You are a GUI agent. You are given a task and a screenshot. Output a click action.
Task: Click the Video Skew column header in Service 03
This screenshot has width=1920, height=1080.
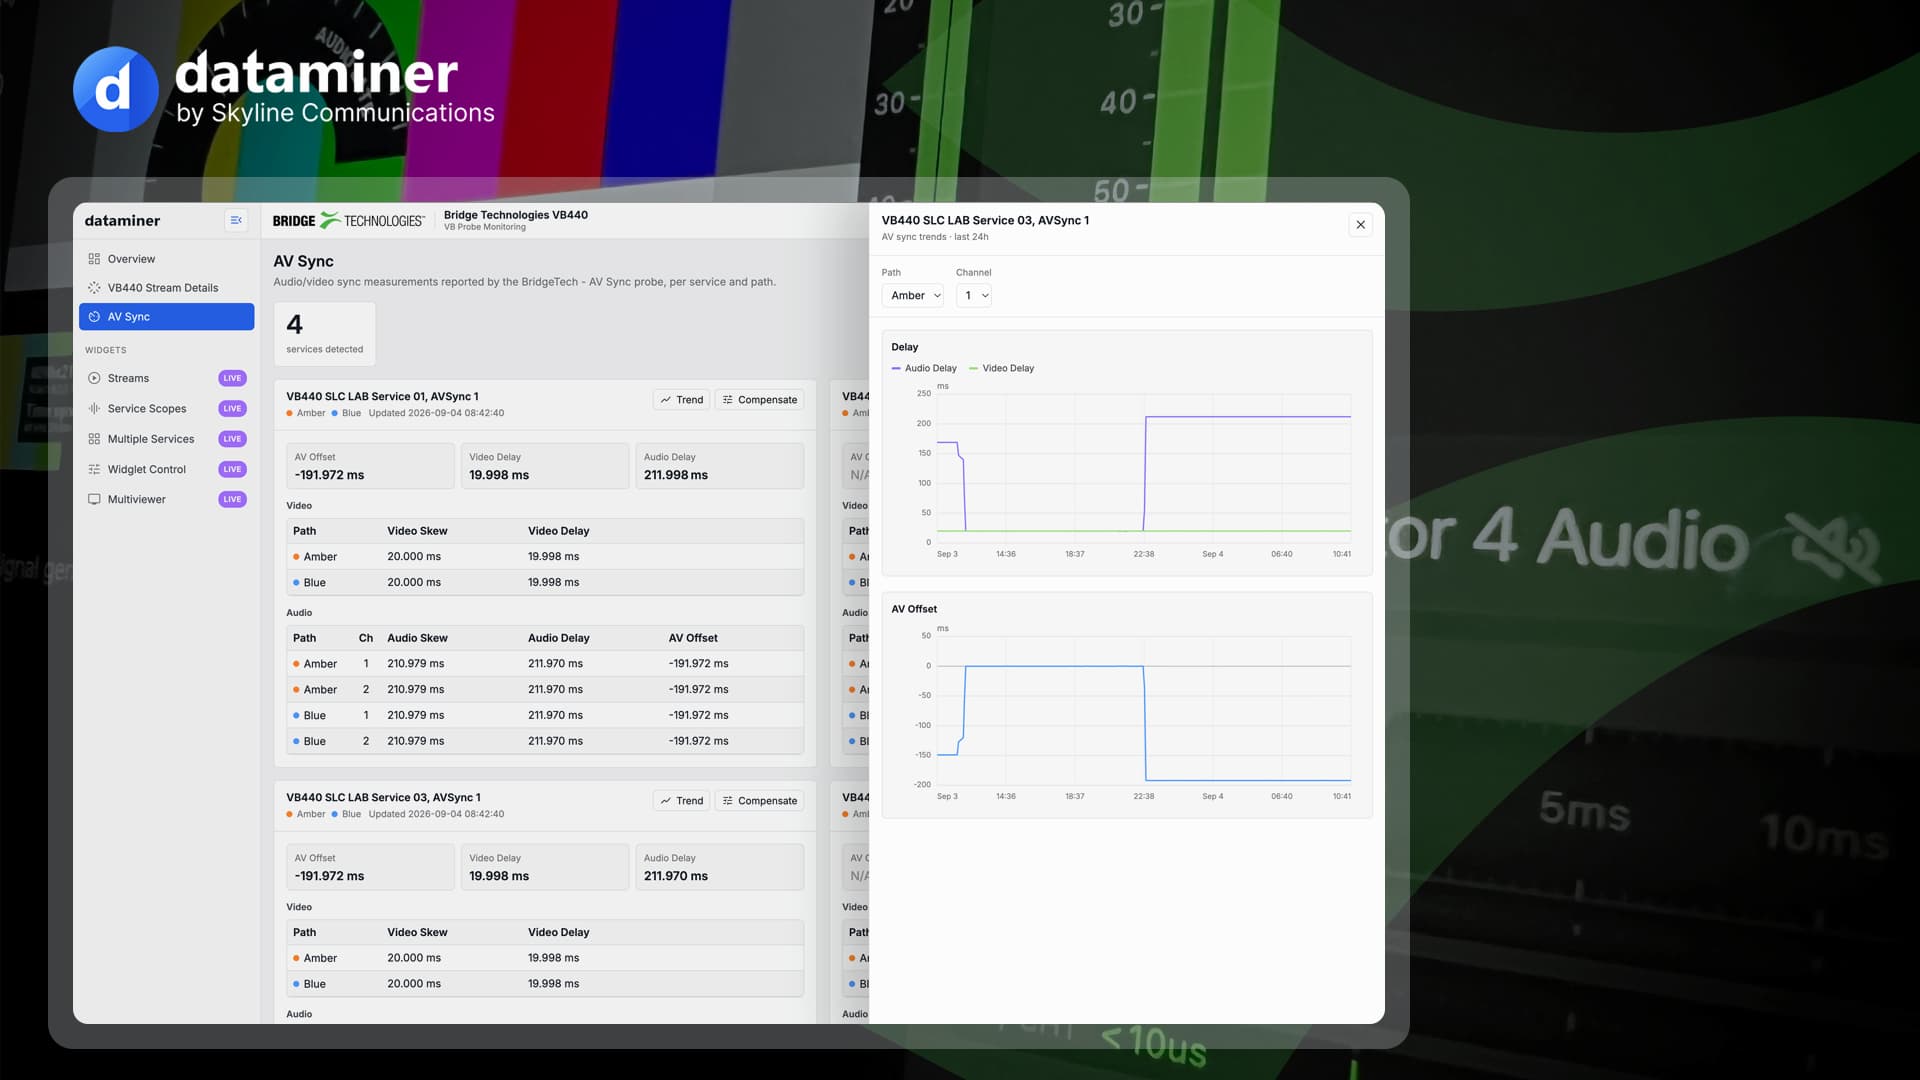pyautogui.click(x=417, y=933)
